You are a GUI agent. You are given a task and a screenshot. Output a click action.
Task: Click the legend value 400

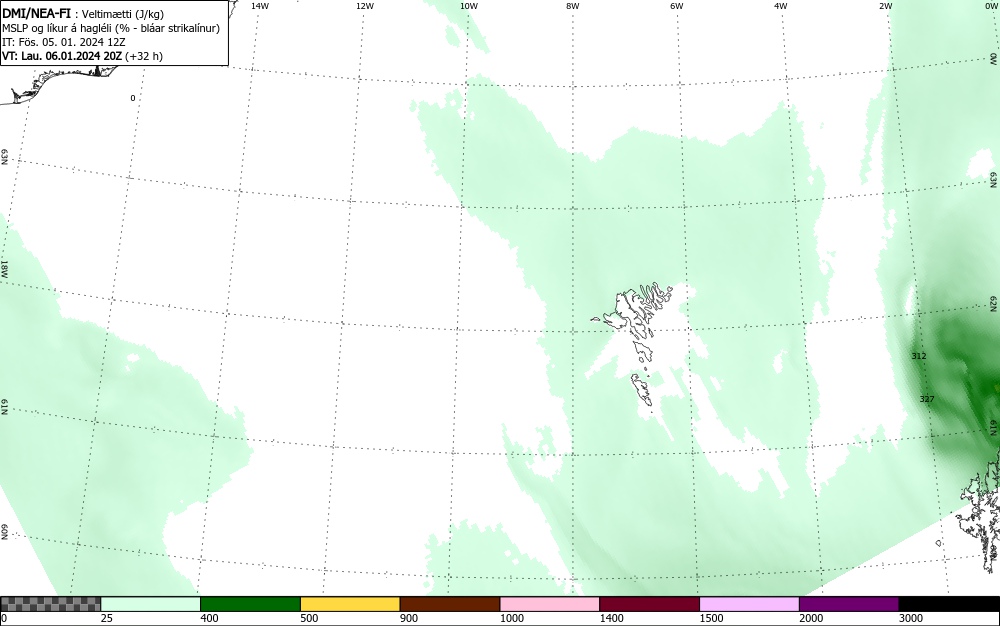[x=209, y=618]
